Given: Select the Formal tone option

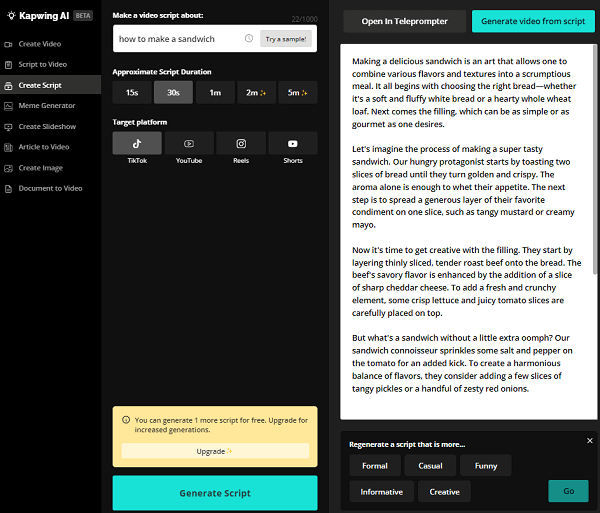Looking at the screenshot, I should pos(375,466).
